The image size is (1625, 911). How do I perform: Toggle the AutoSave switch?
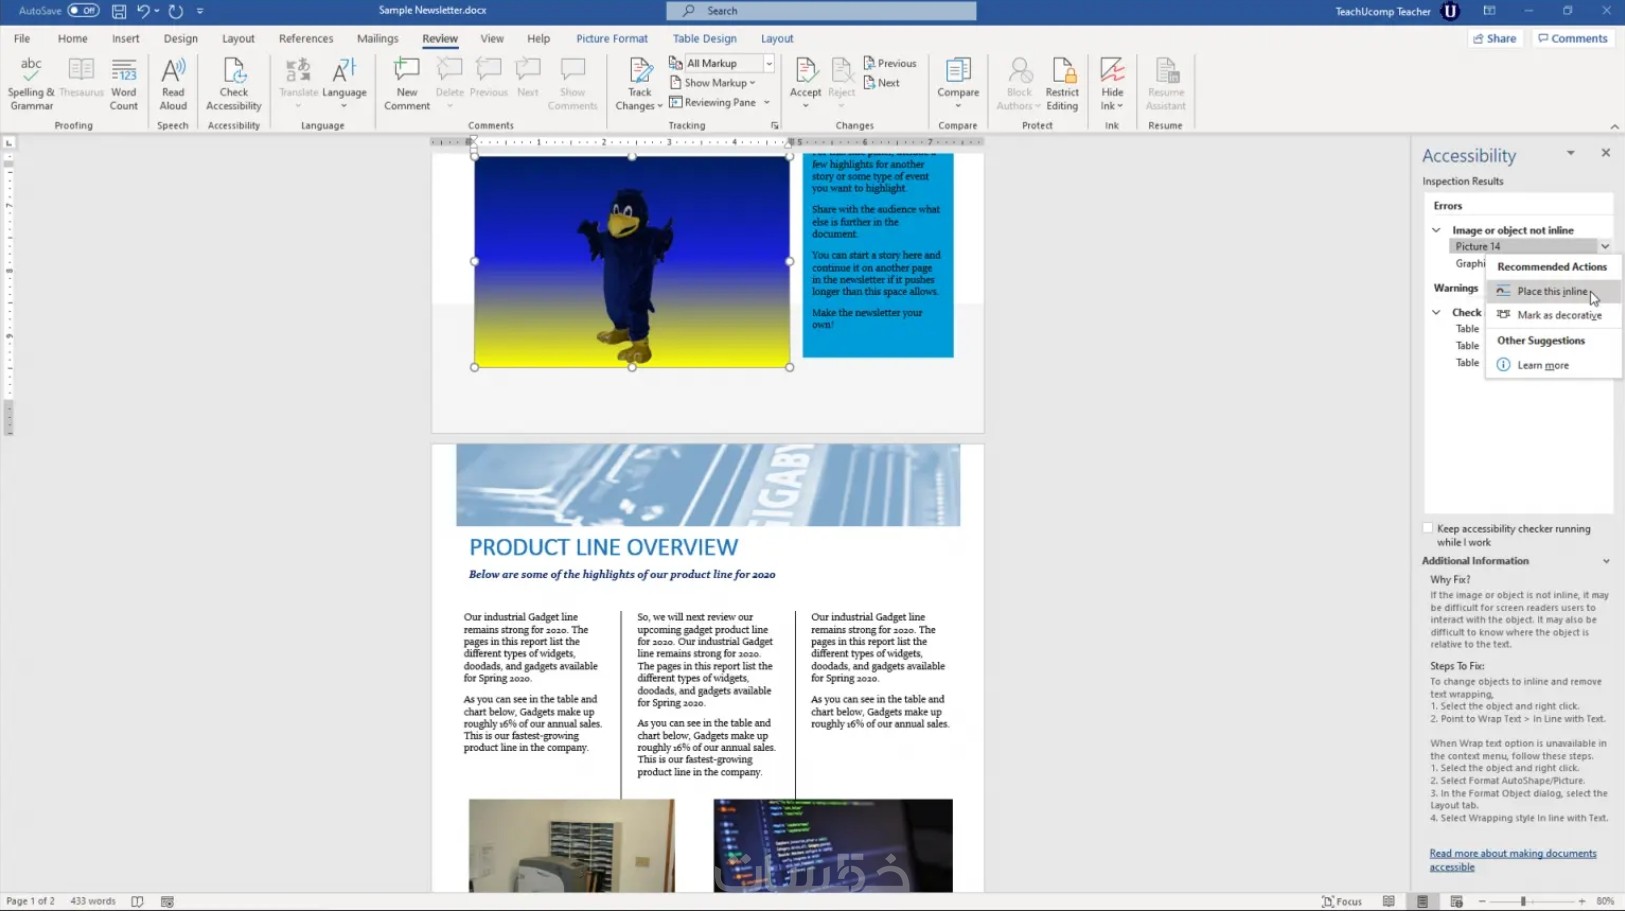pos(83,11)
